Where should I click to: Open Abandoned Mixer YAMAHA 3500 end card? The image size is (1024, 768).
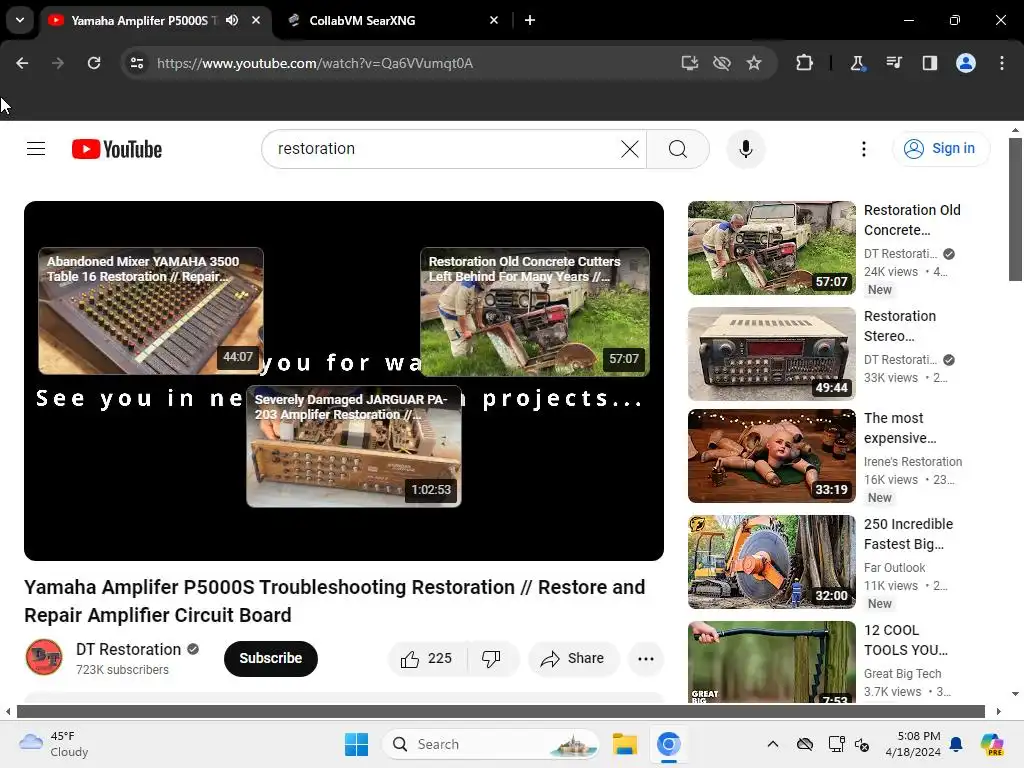[151, 311]
